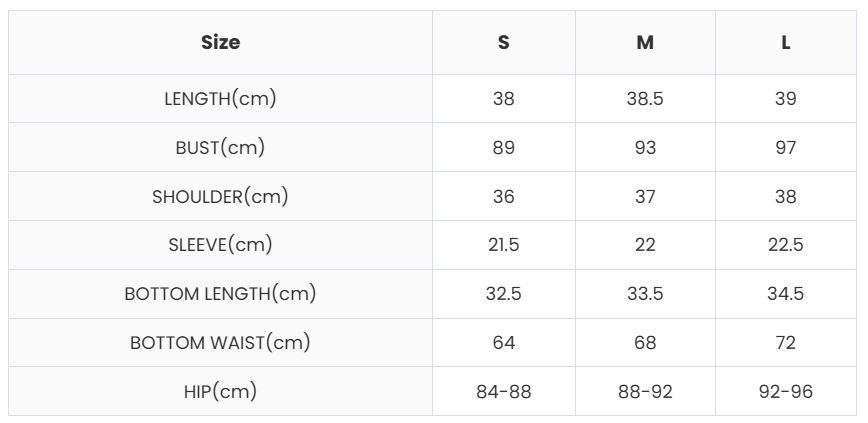Click hip range 88-92 for size M
This screenshot has height=423, width=868.
tap(645, 392)
